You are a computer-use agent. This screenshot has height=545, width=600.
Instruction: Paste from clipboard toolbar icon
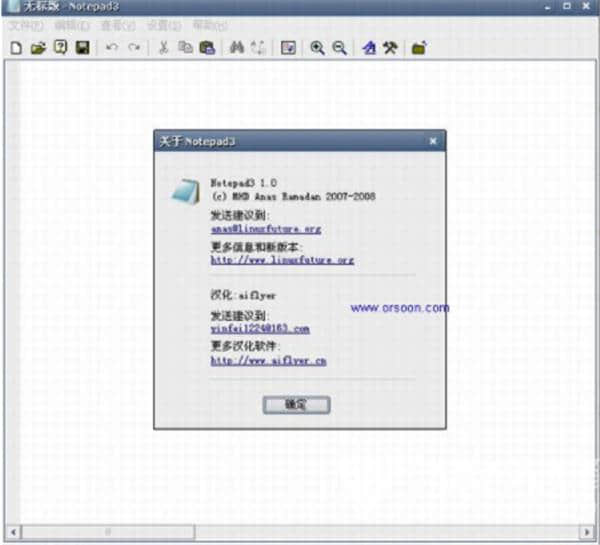click(x=207, y=48)
